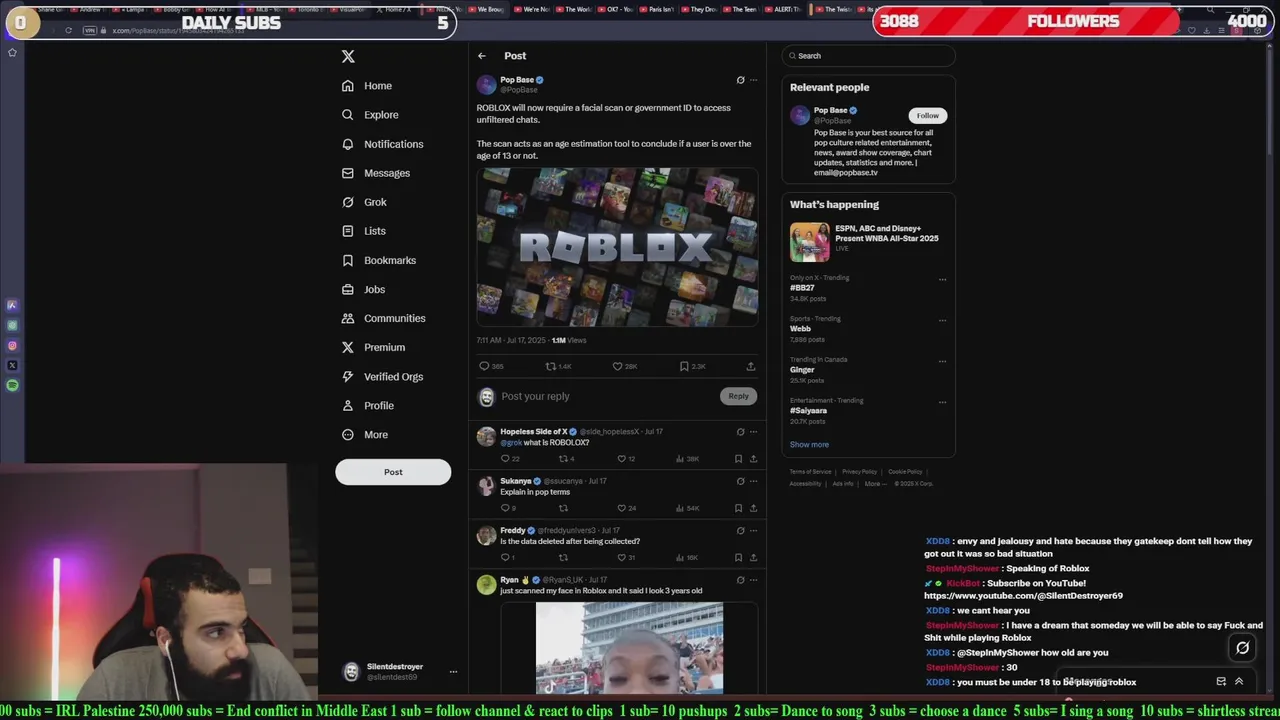1280x720 pixels.
Task: Click the Profile person icon
Action: (x=348, y=405)
